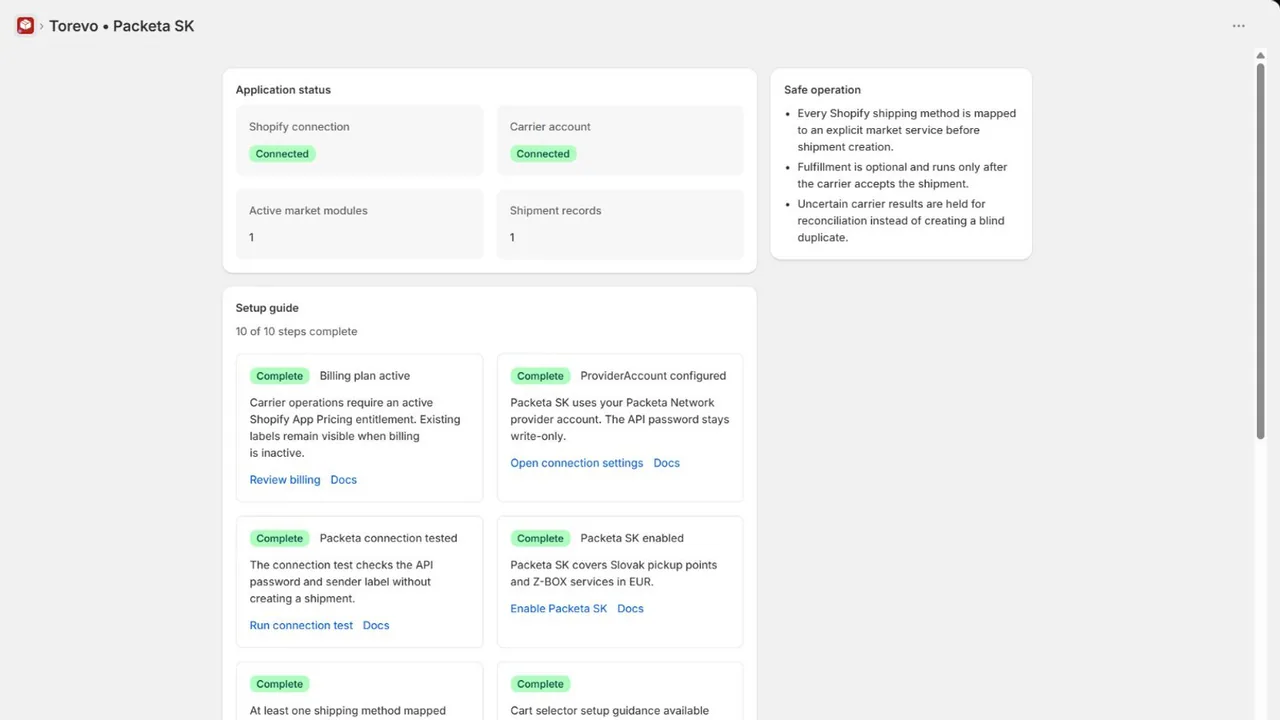
Task: Click the scrollbar up arrow
Action: pos(1261,55)
